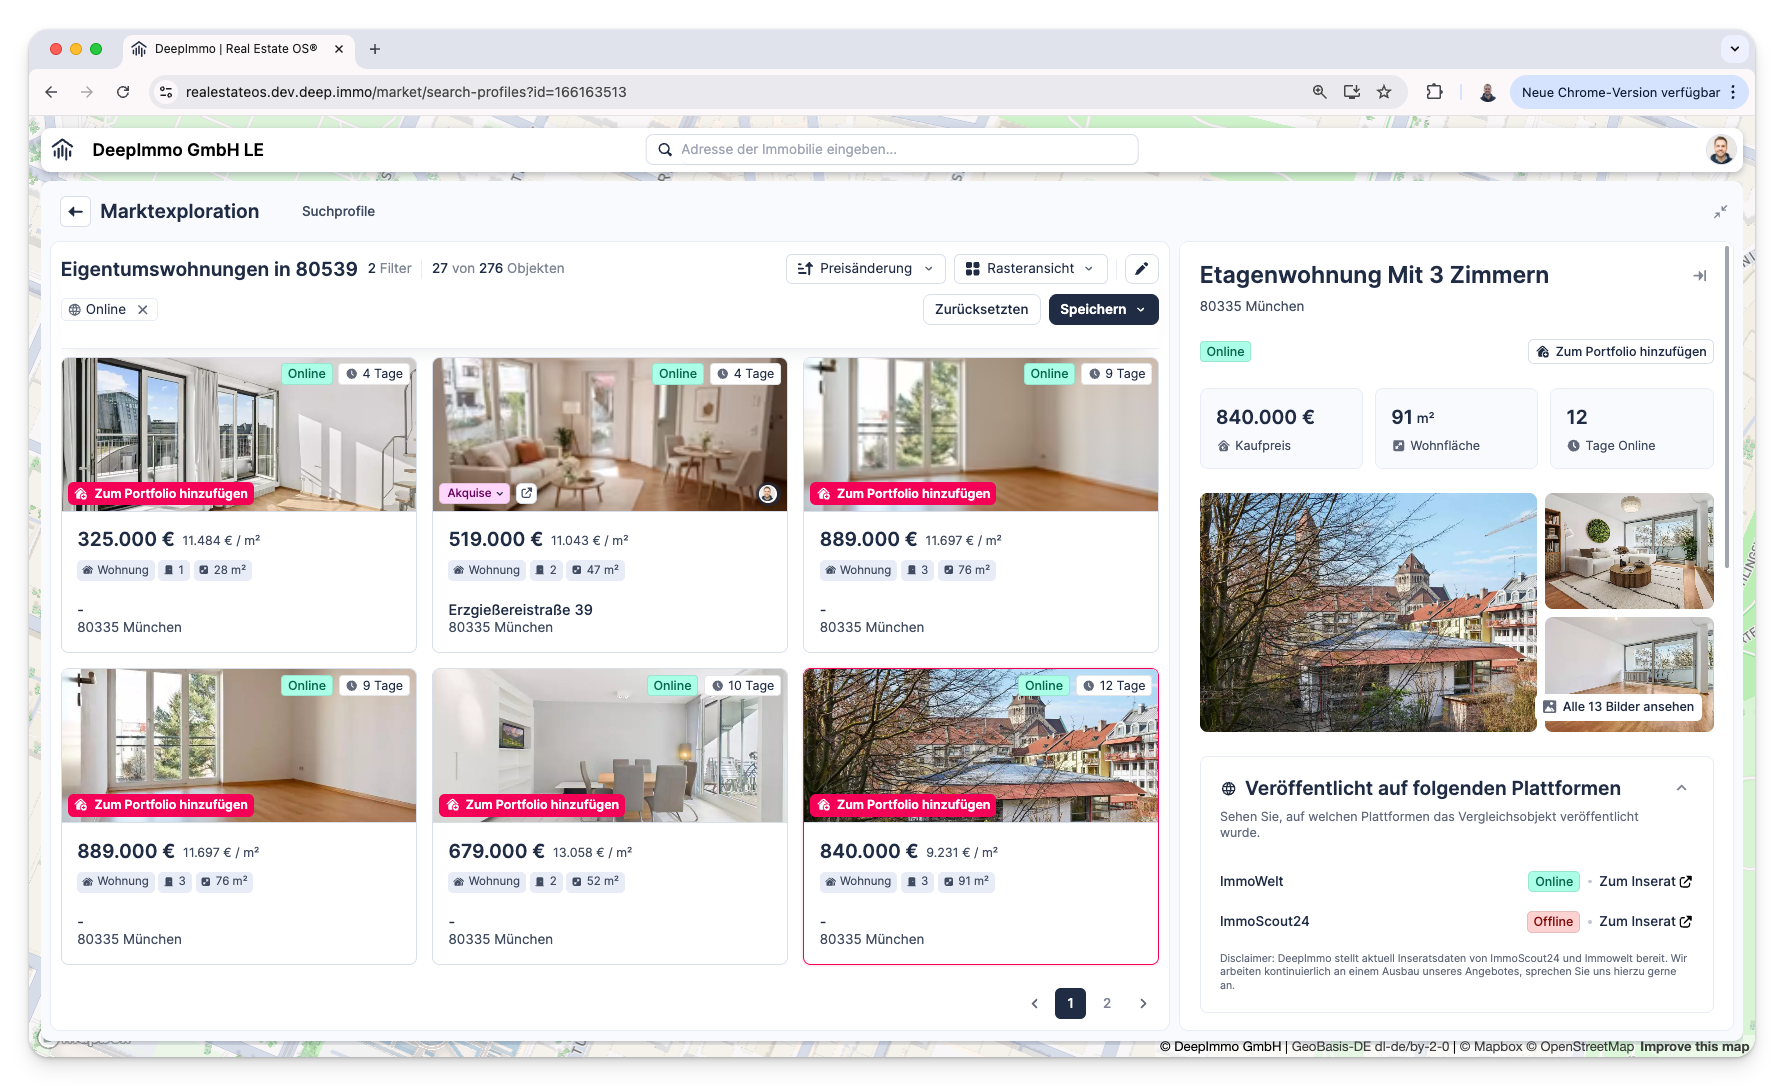Click the pencil edit icon button
The height and width of the screenshot is (1086, 1784).
(x=1141, y=269)
